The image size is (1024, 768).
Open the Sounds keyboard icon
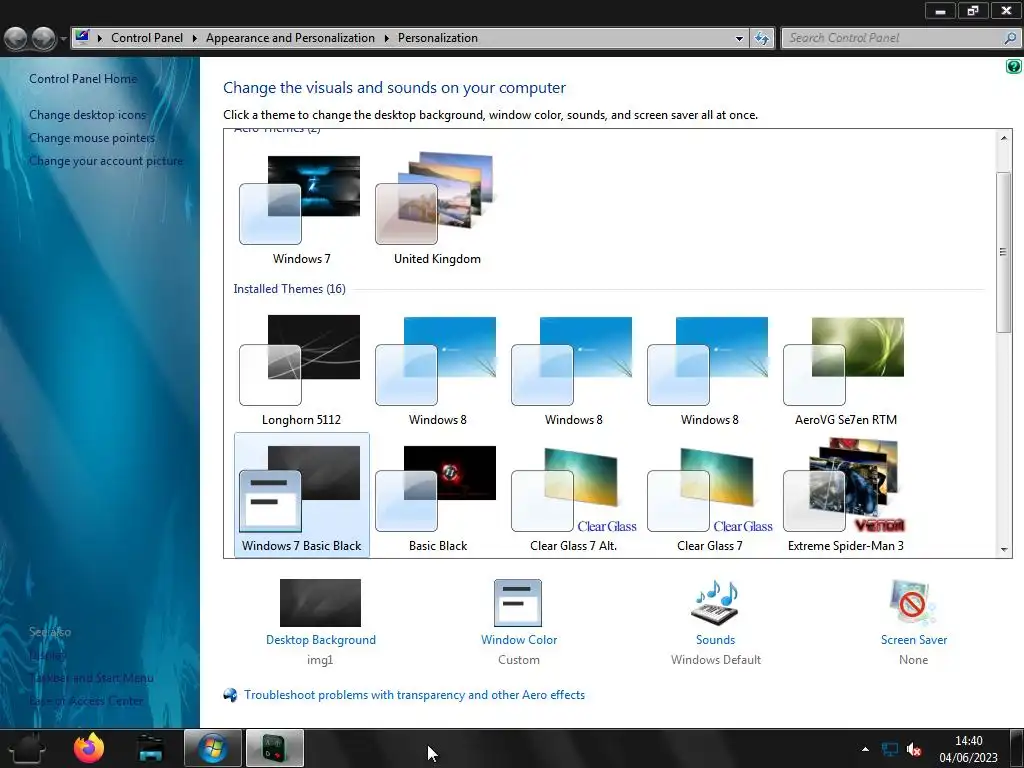point(715,603)
